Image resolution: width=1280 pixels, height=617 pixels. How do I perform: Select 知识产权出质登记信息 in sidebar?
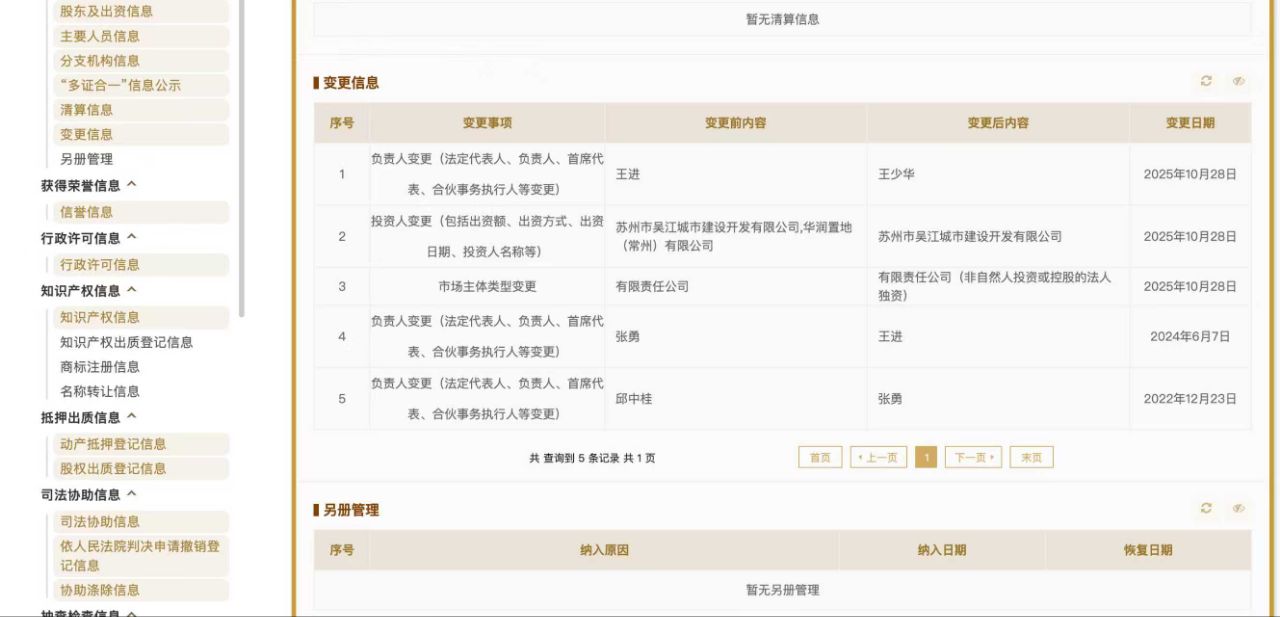(x=126, y=342)
